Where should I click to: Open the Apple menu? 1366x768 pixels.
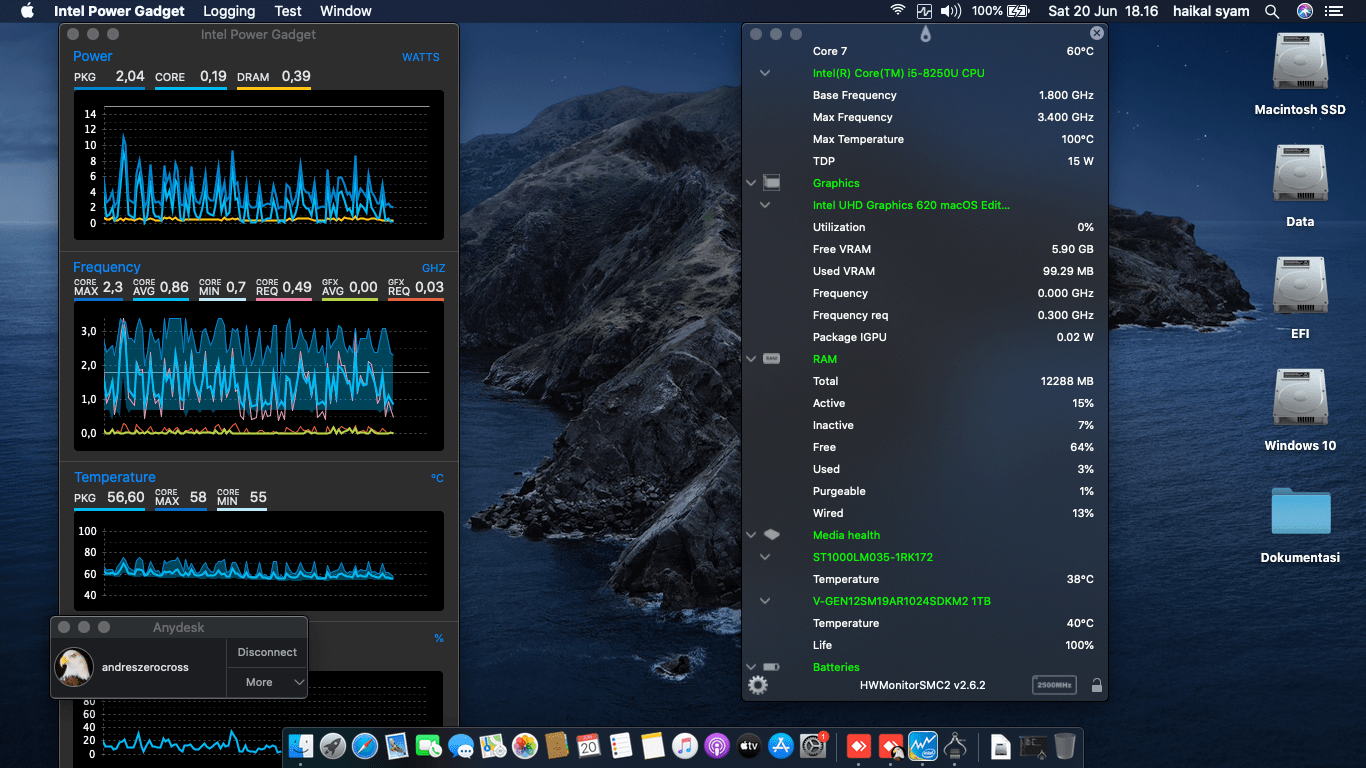pyautogui.click(x=27, y=11)
